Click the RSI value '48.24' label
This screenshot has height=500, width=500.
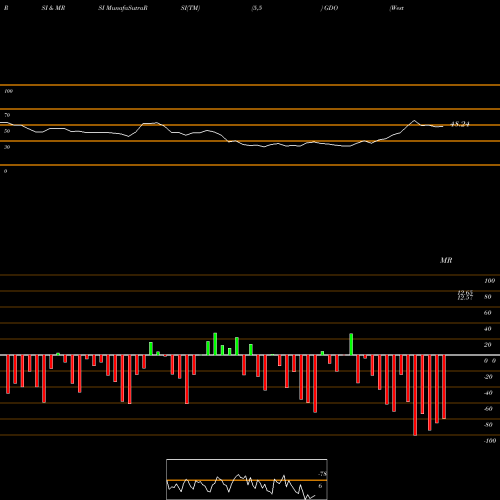click(460, 124)
